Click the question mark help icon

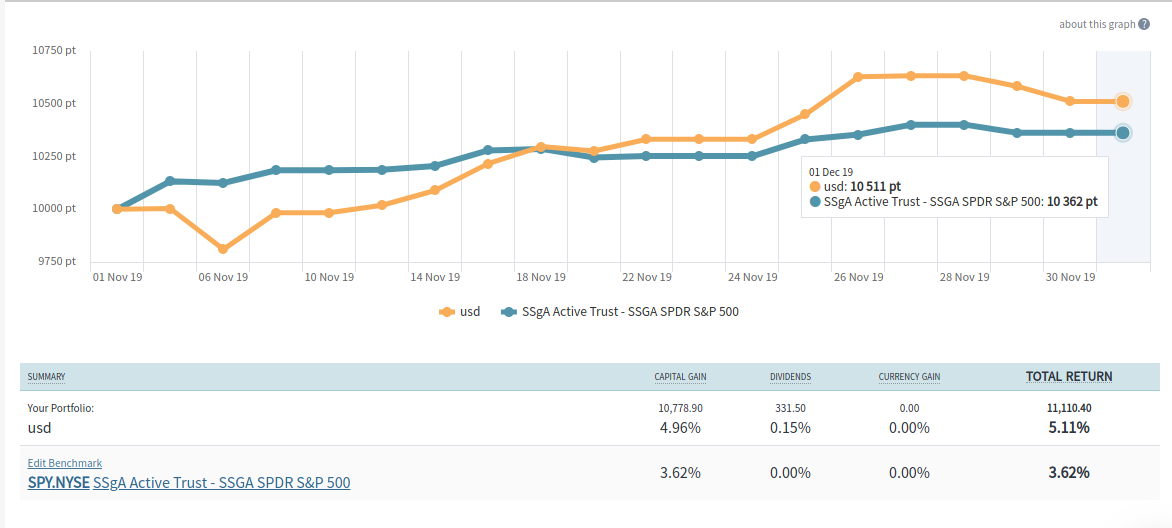pos(1144,24)
